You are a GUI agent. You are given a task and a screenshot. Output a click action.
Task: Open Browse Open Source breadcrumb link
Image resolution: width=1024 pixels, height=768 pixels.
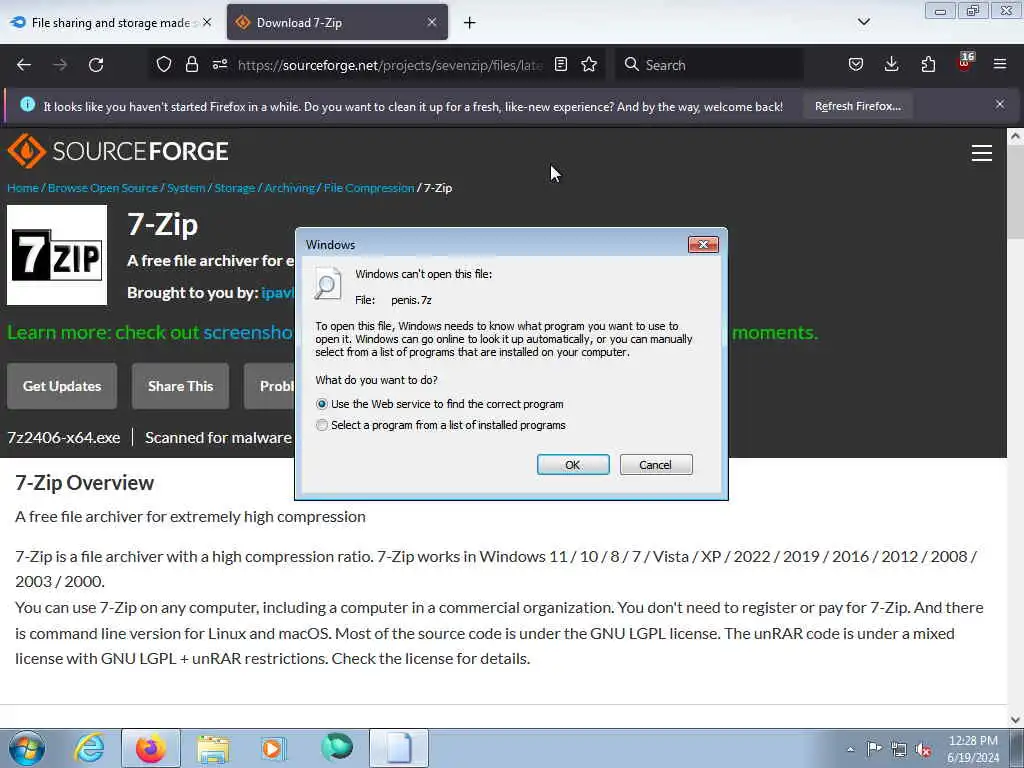[103, 188]
